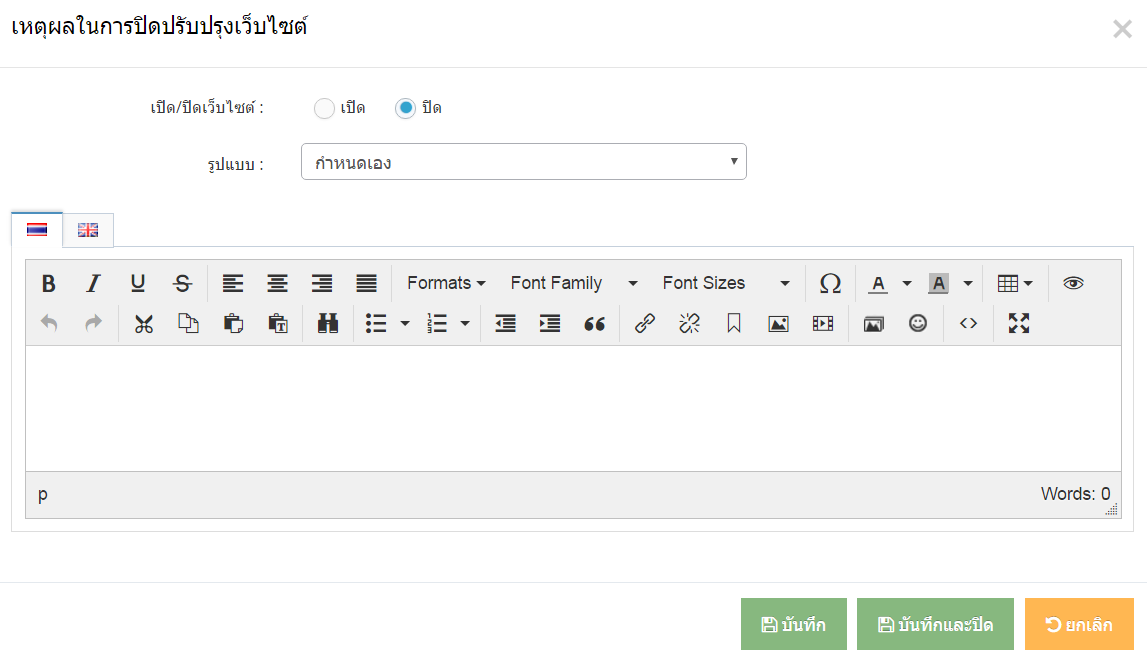Open the Font Sizes dropdown
Viewport: 1147px width, 663px height.
[726, 283]
